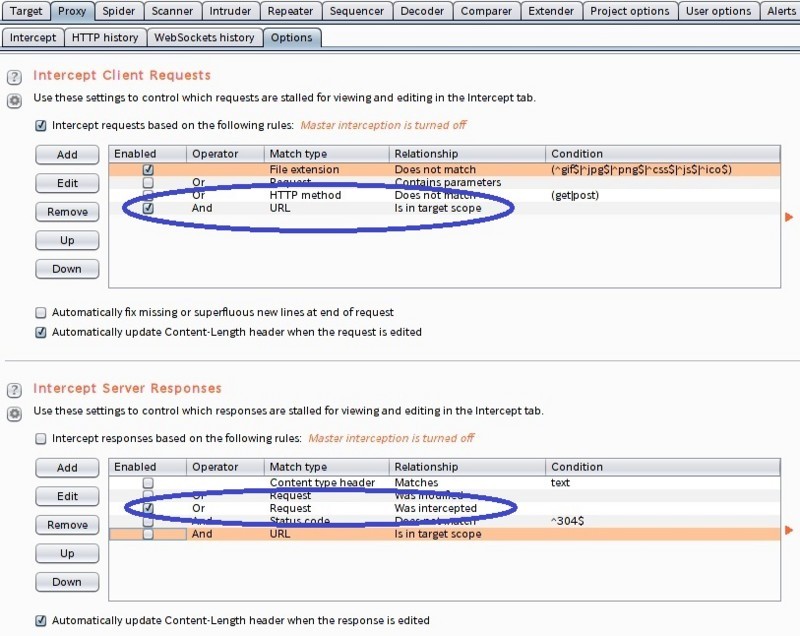This screenshot has width=800, height=636.
Task: Open the Extender tab
Action: pos(551,11)
